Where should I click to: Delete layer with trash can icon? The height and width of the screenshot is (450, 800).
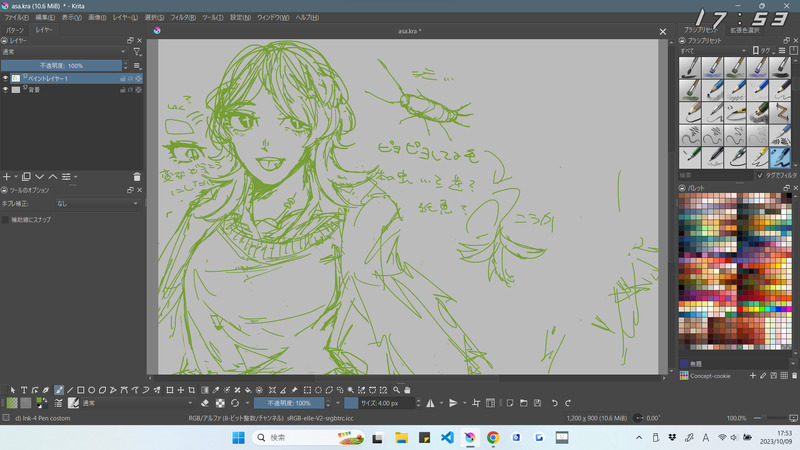pyautogui.click(x=137, y=176)
